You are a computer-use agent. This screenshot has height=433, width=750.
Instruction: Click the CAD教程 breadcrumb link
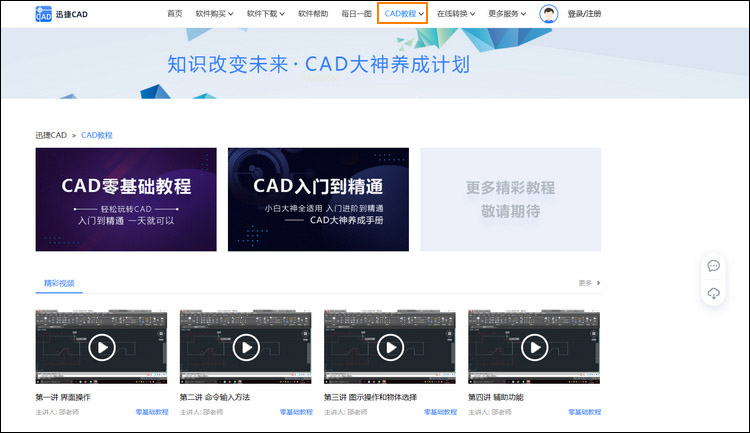(97, 135)
